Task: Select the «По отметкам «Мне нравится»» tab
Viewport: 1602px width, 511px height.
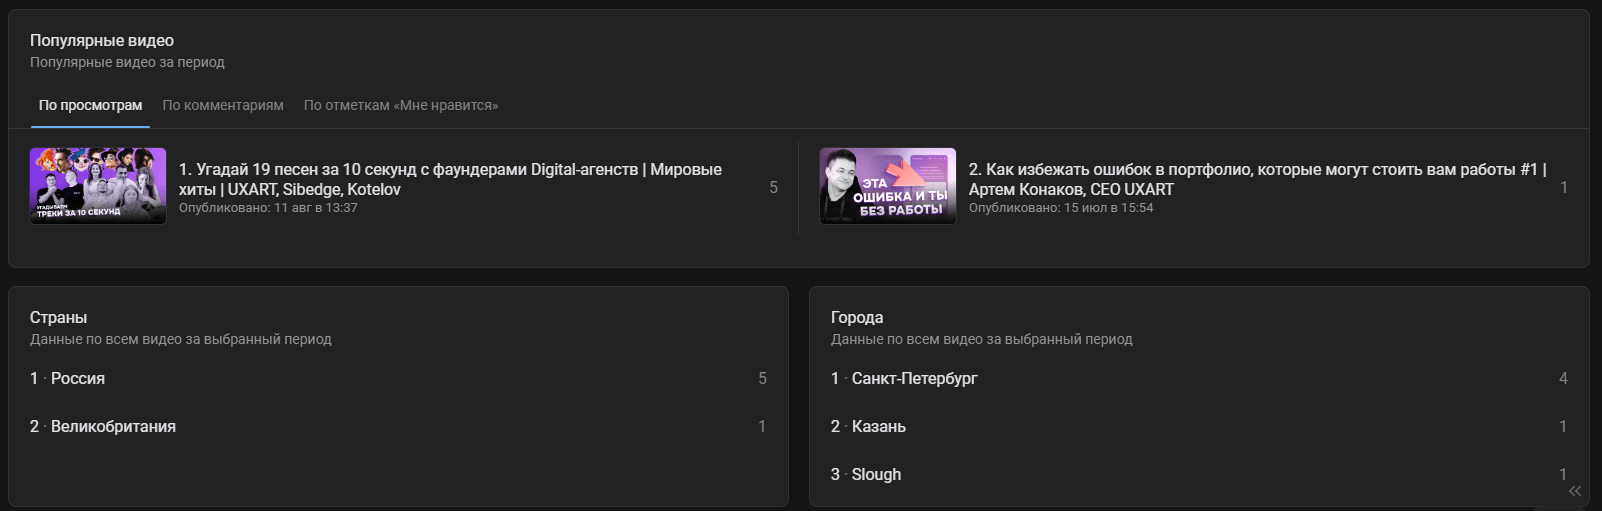Action: pos(401,105)
